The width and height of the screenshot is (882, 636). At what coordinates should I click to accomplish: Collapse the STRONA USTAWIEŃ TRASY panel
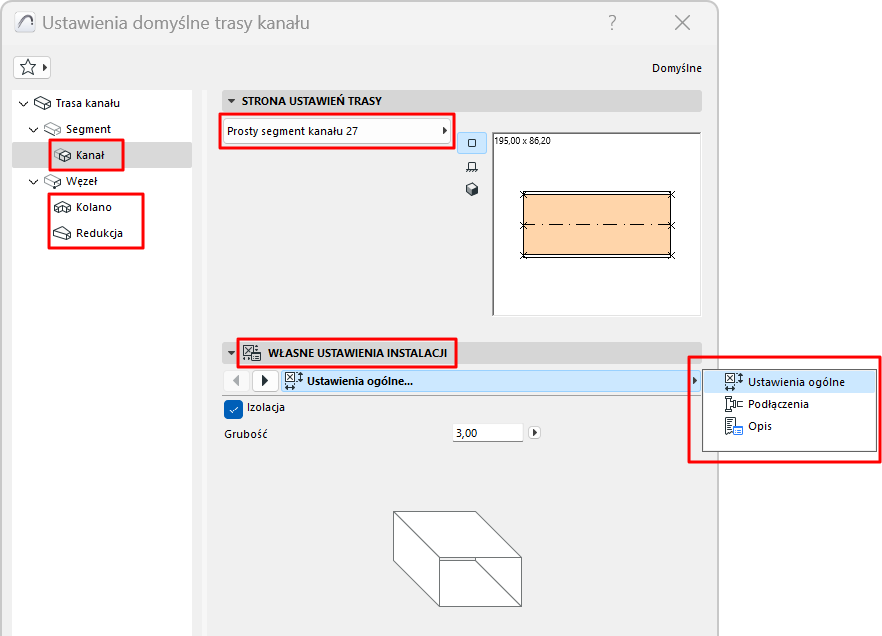(231, 100)
